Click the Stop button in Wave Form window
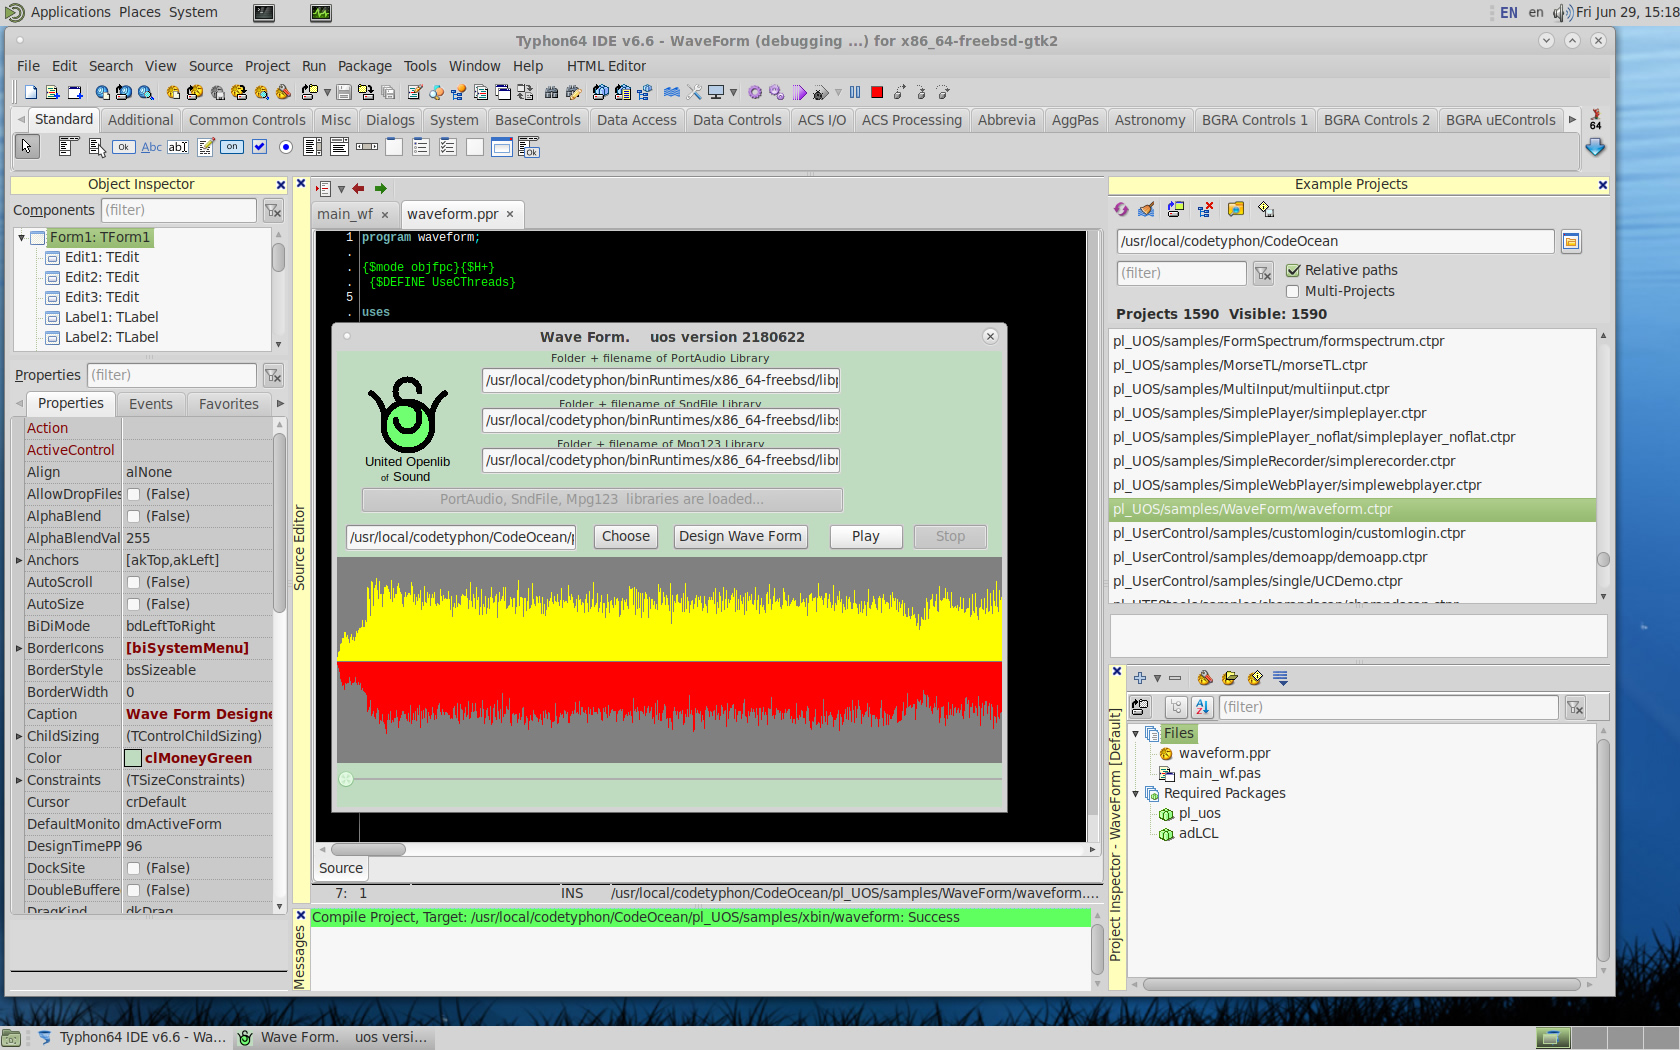This screenshot has height=1050, width=1680. click(x=950, y=537)
